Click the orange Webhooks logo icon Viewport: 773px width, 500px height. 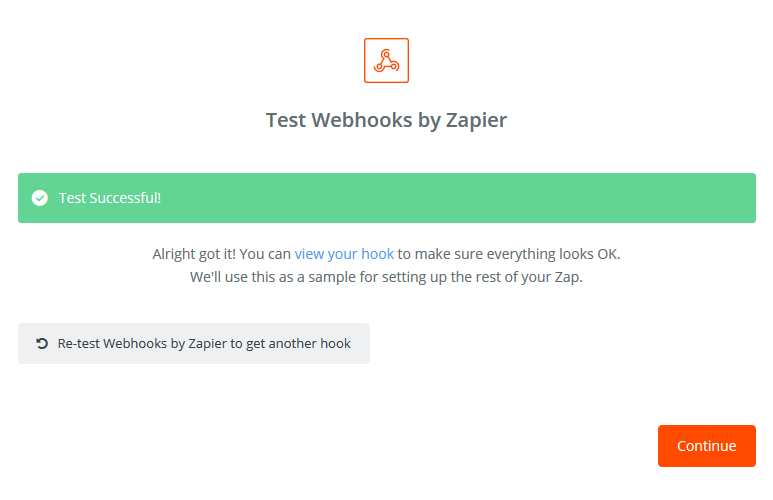coord(386,61)
